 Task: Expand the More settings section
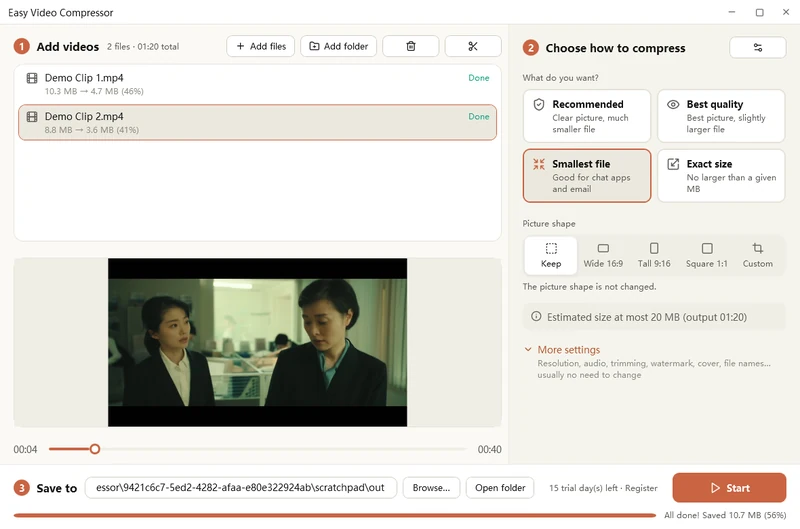(x=568, y=349)
